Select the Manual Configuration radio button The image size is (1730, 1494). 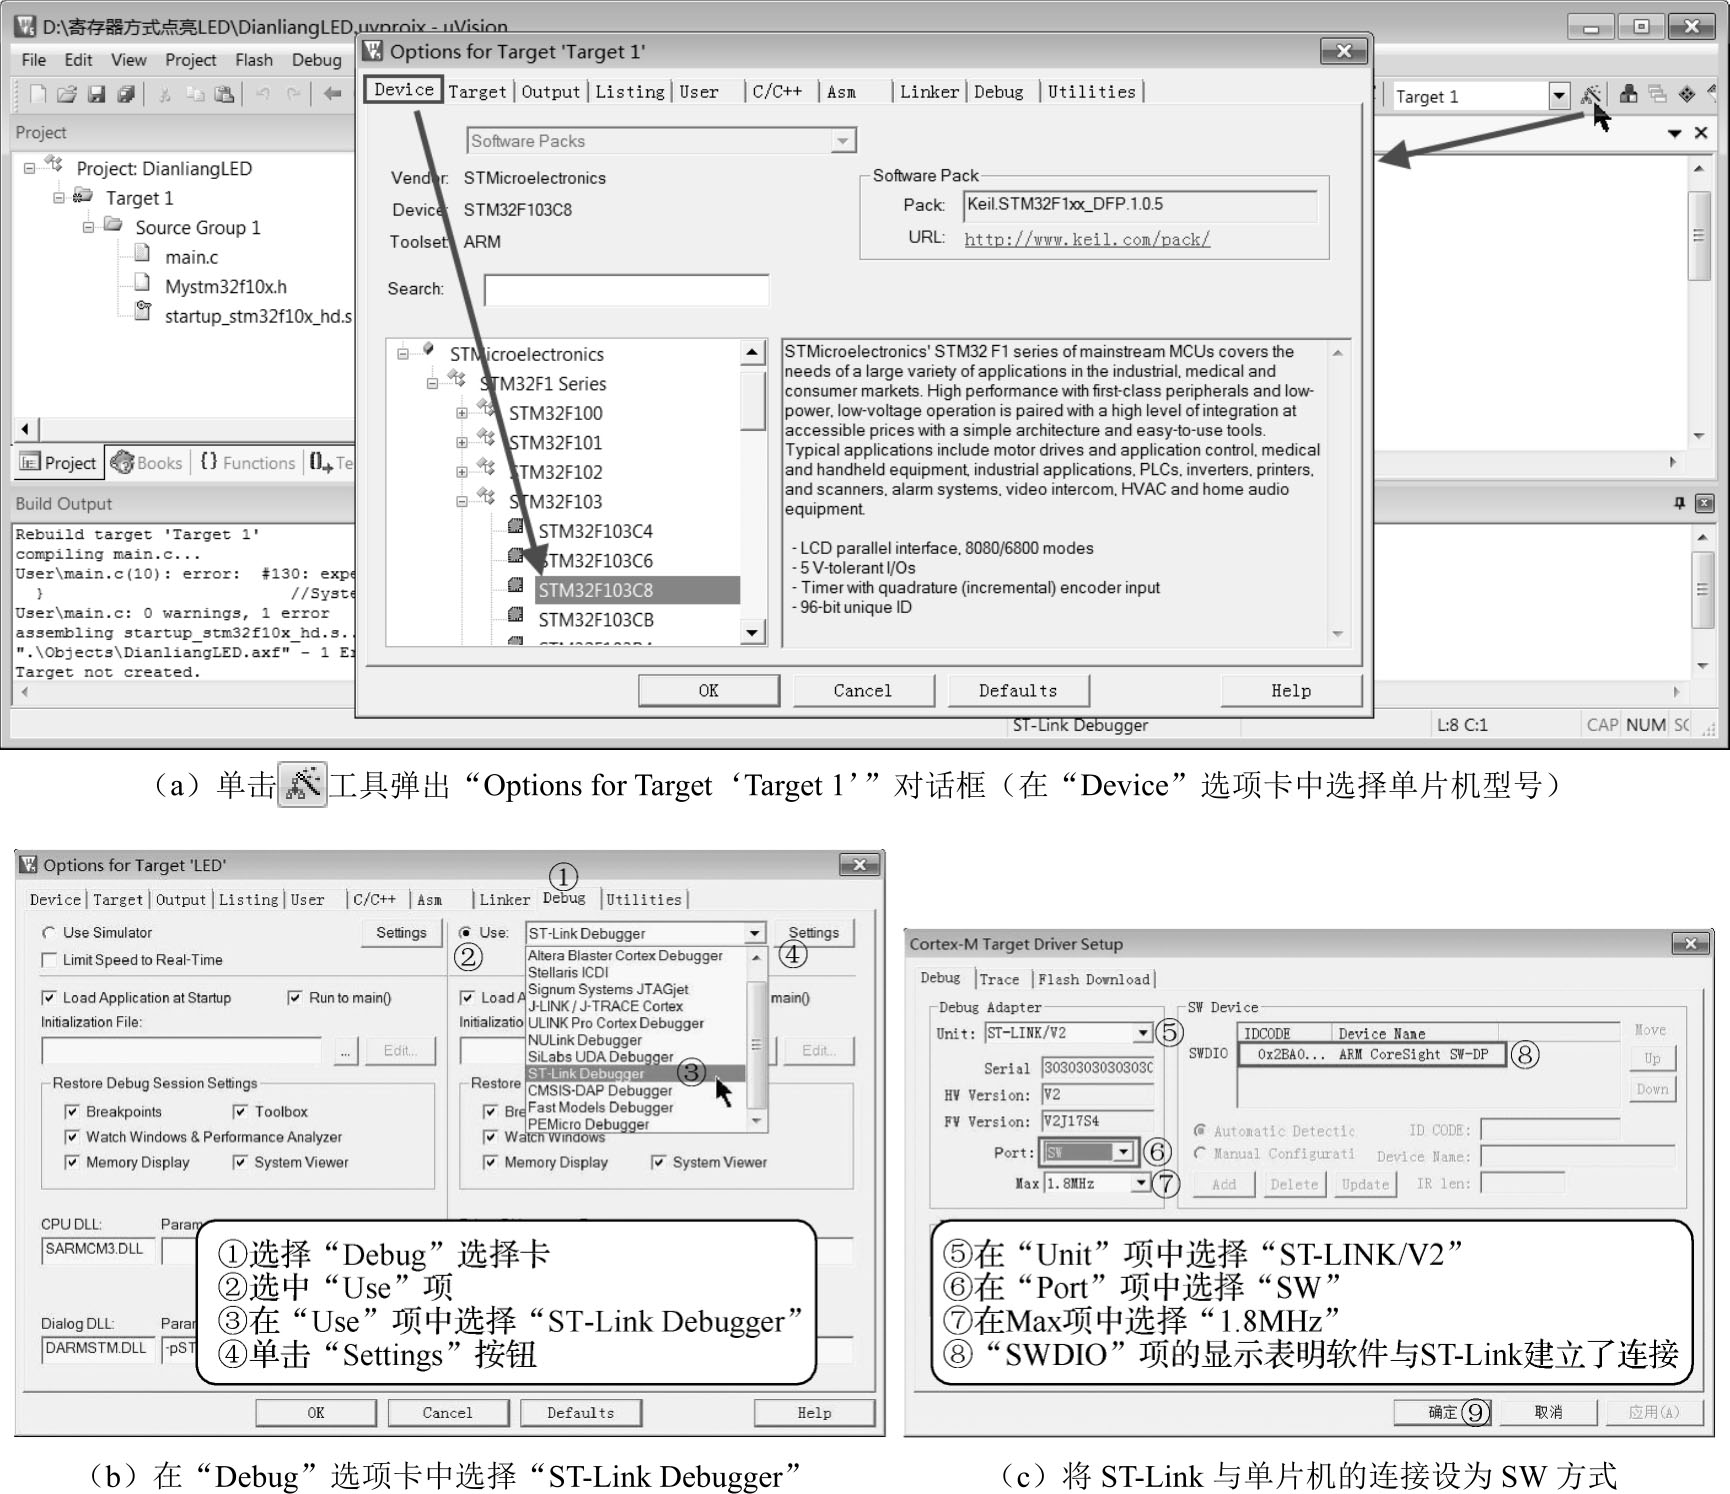1200,1154
